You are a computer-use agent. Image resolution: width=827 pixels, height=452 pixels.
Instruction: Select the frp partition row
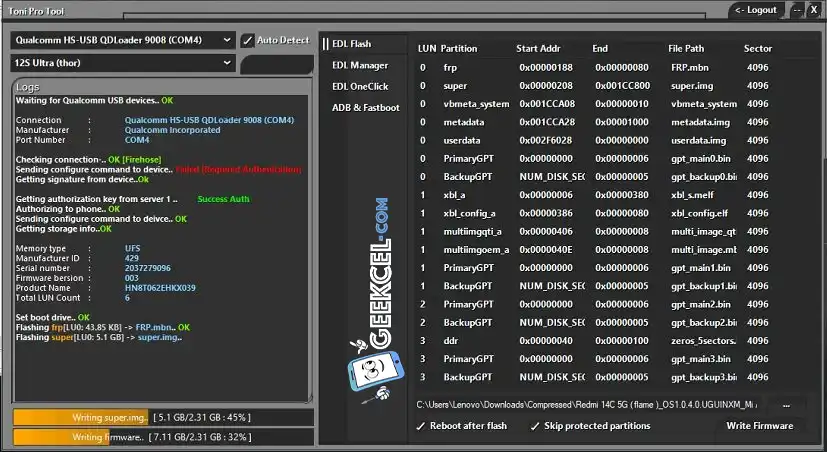593,68
